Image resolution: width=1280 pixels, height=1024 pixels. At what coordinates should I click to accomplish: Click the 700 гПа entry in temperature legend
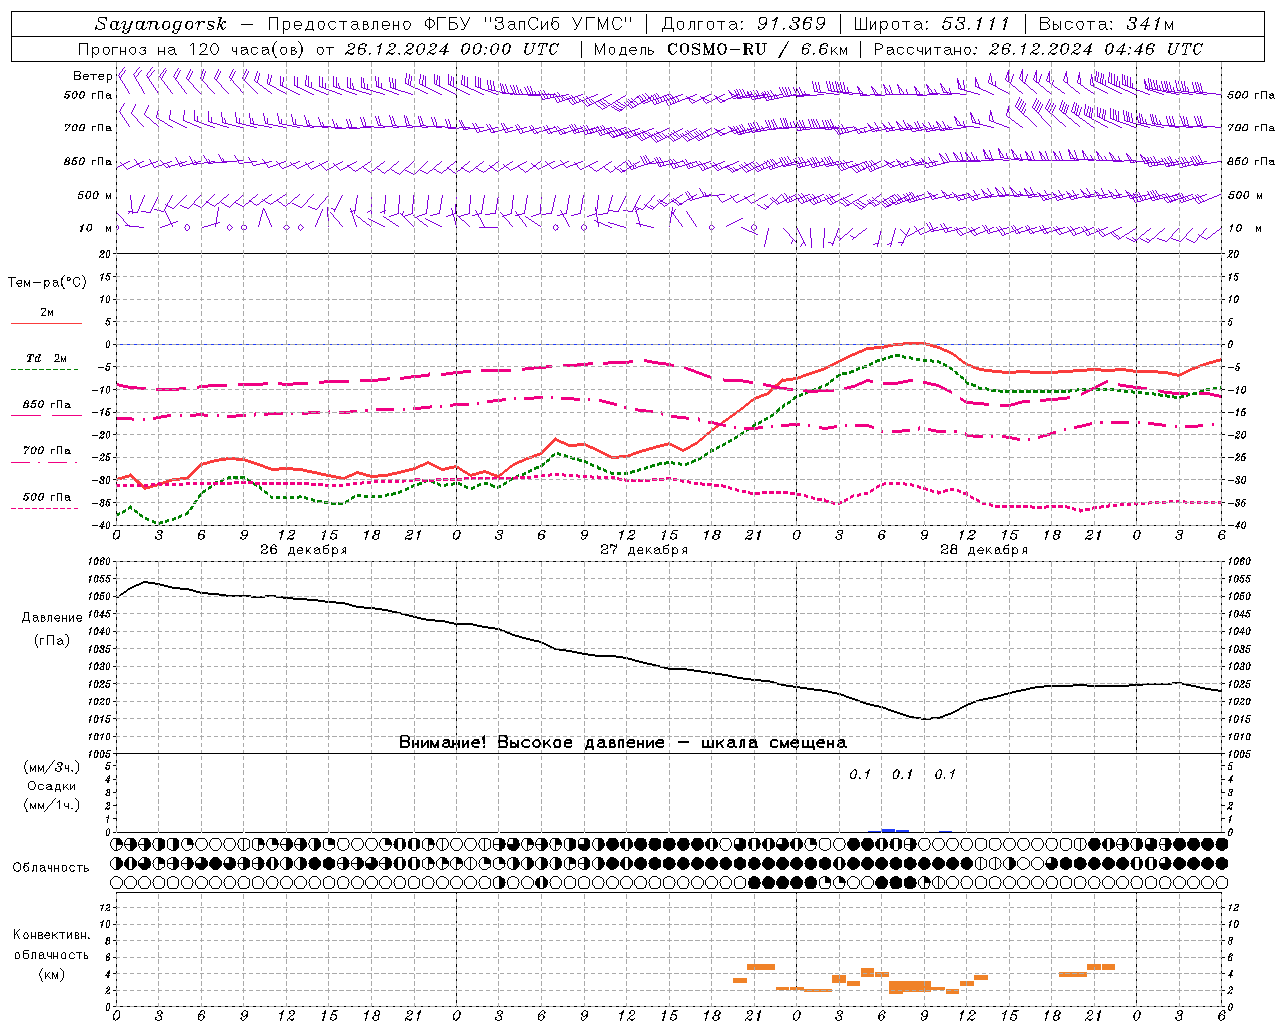[x=47, y=450]
